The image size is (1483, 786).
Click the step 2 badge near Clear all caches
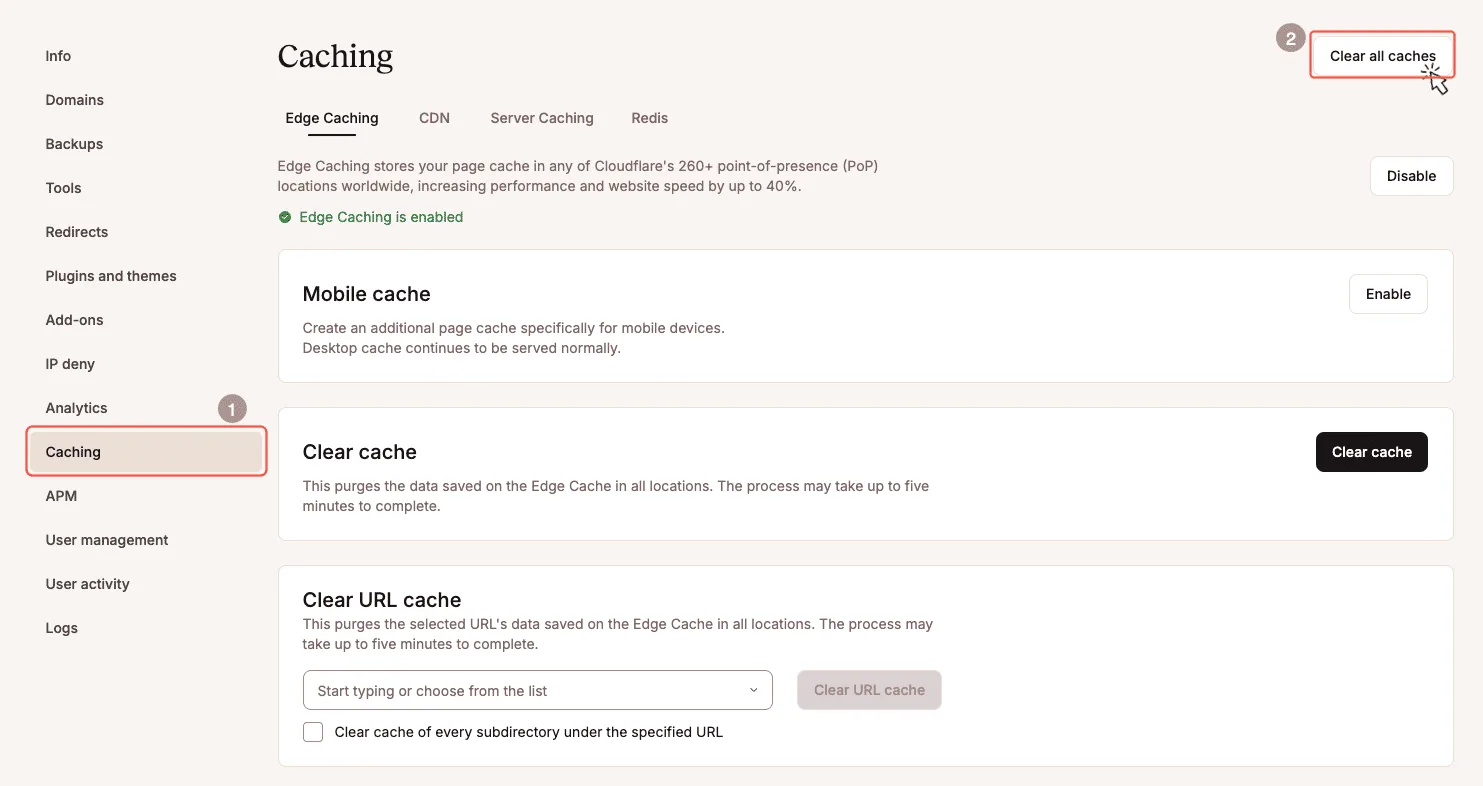(x=1290, y=38)
